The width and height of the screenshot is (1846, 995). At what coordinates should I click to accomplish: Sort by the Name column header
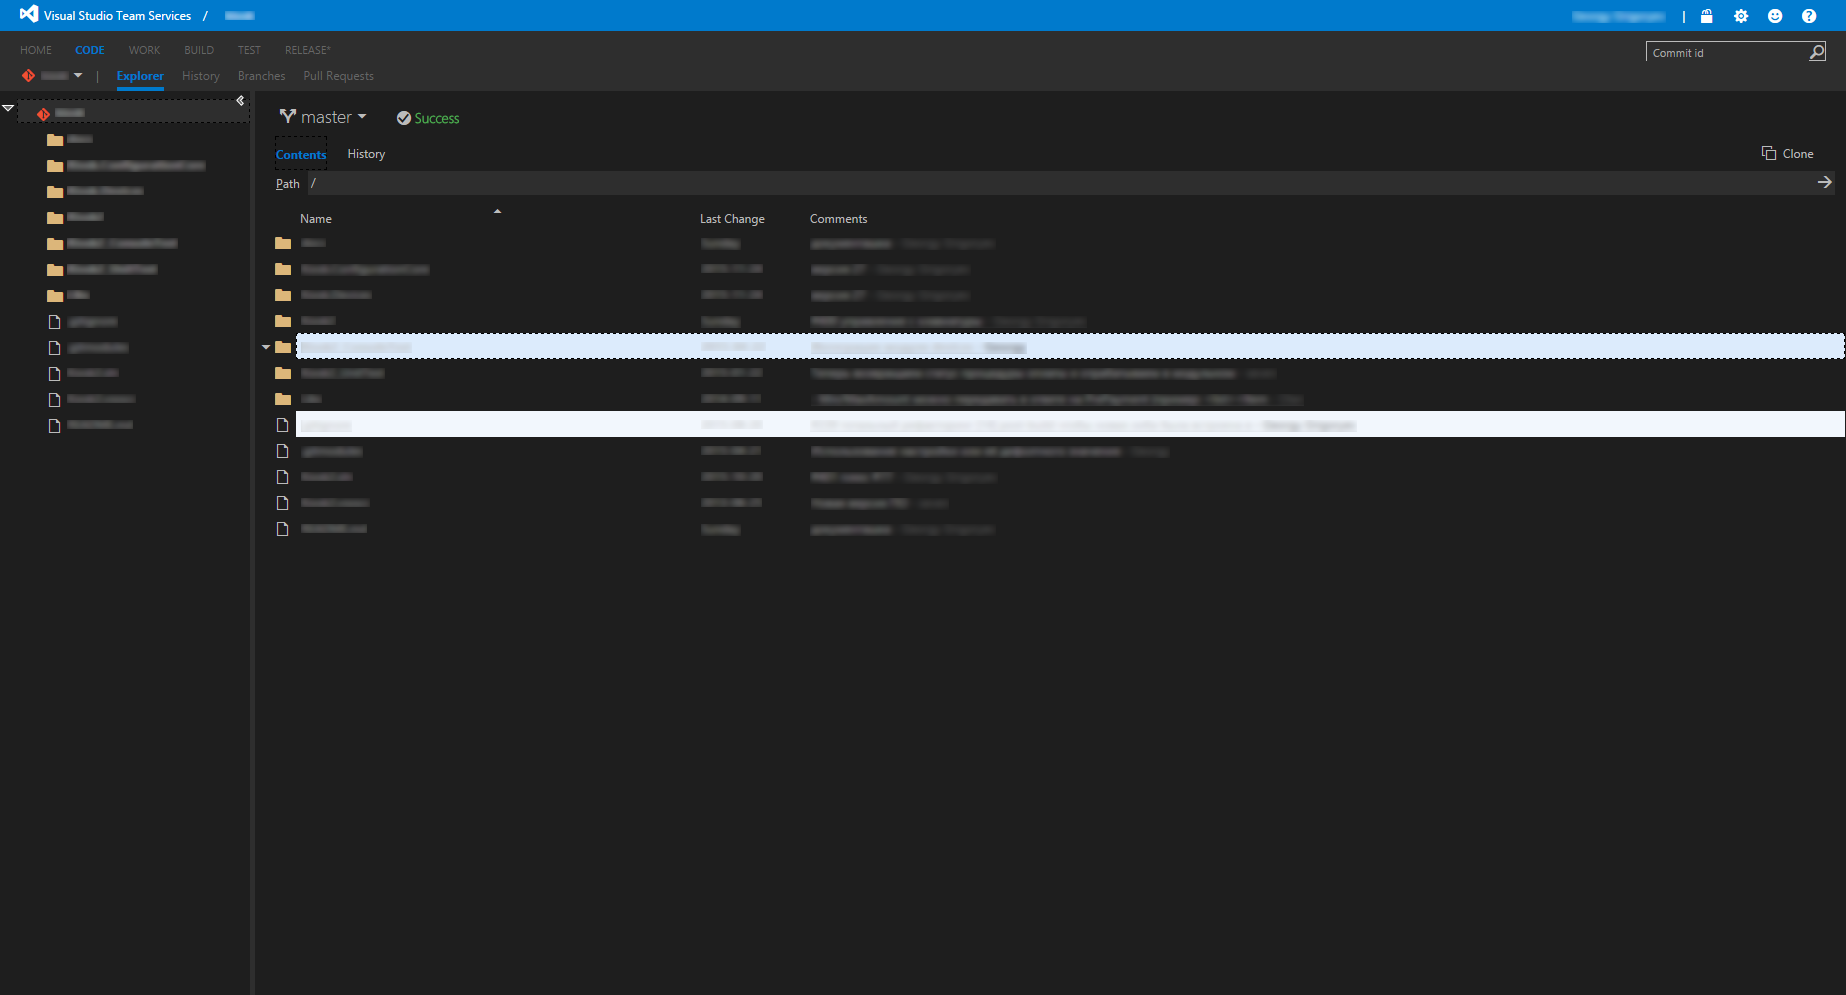[x=316, y=219]
